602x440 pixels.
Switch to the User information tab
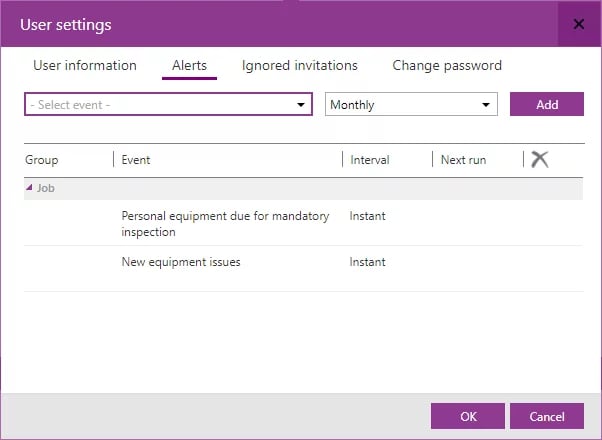tap(85, 65)
